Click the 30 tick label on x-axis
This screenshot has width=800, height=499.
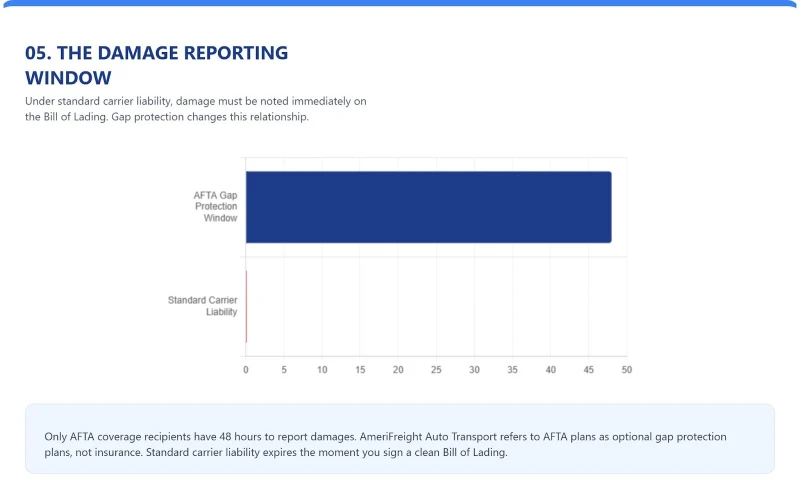tap(474, 370)
